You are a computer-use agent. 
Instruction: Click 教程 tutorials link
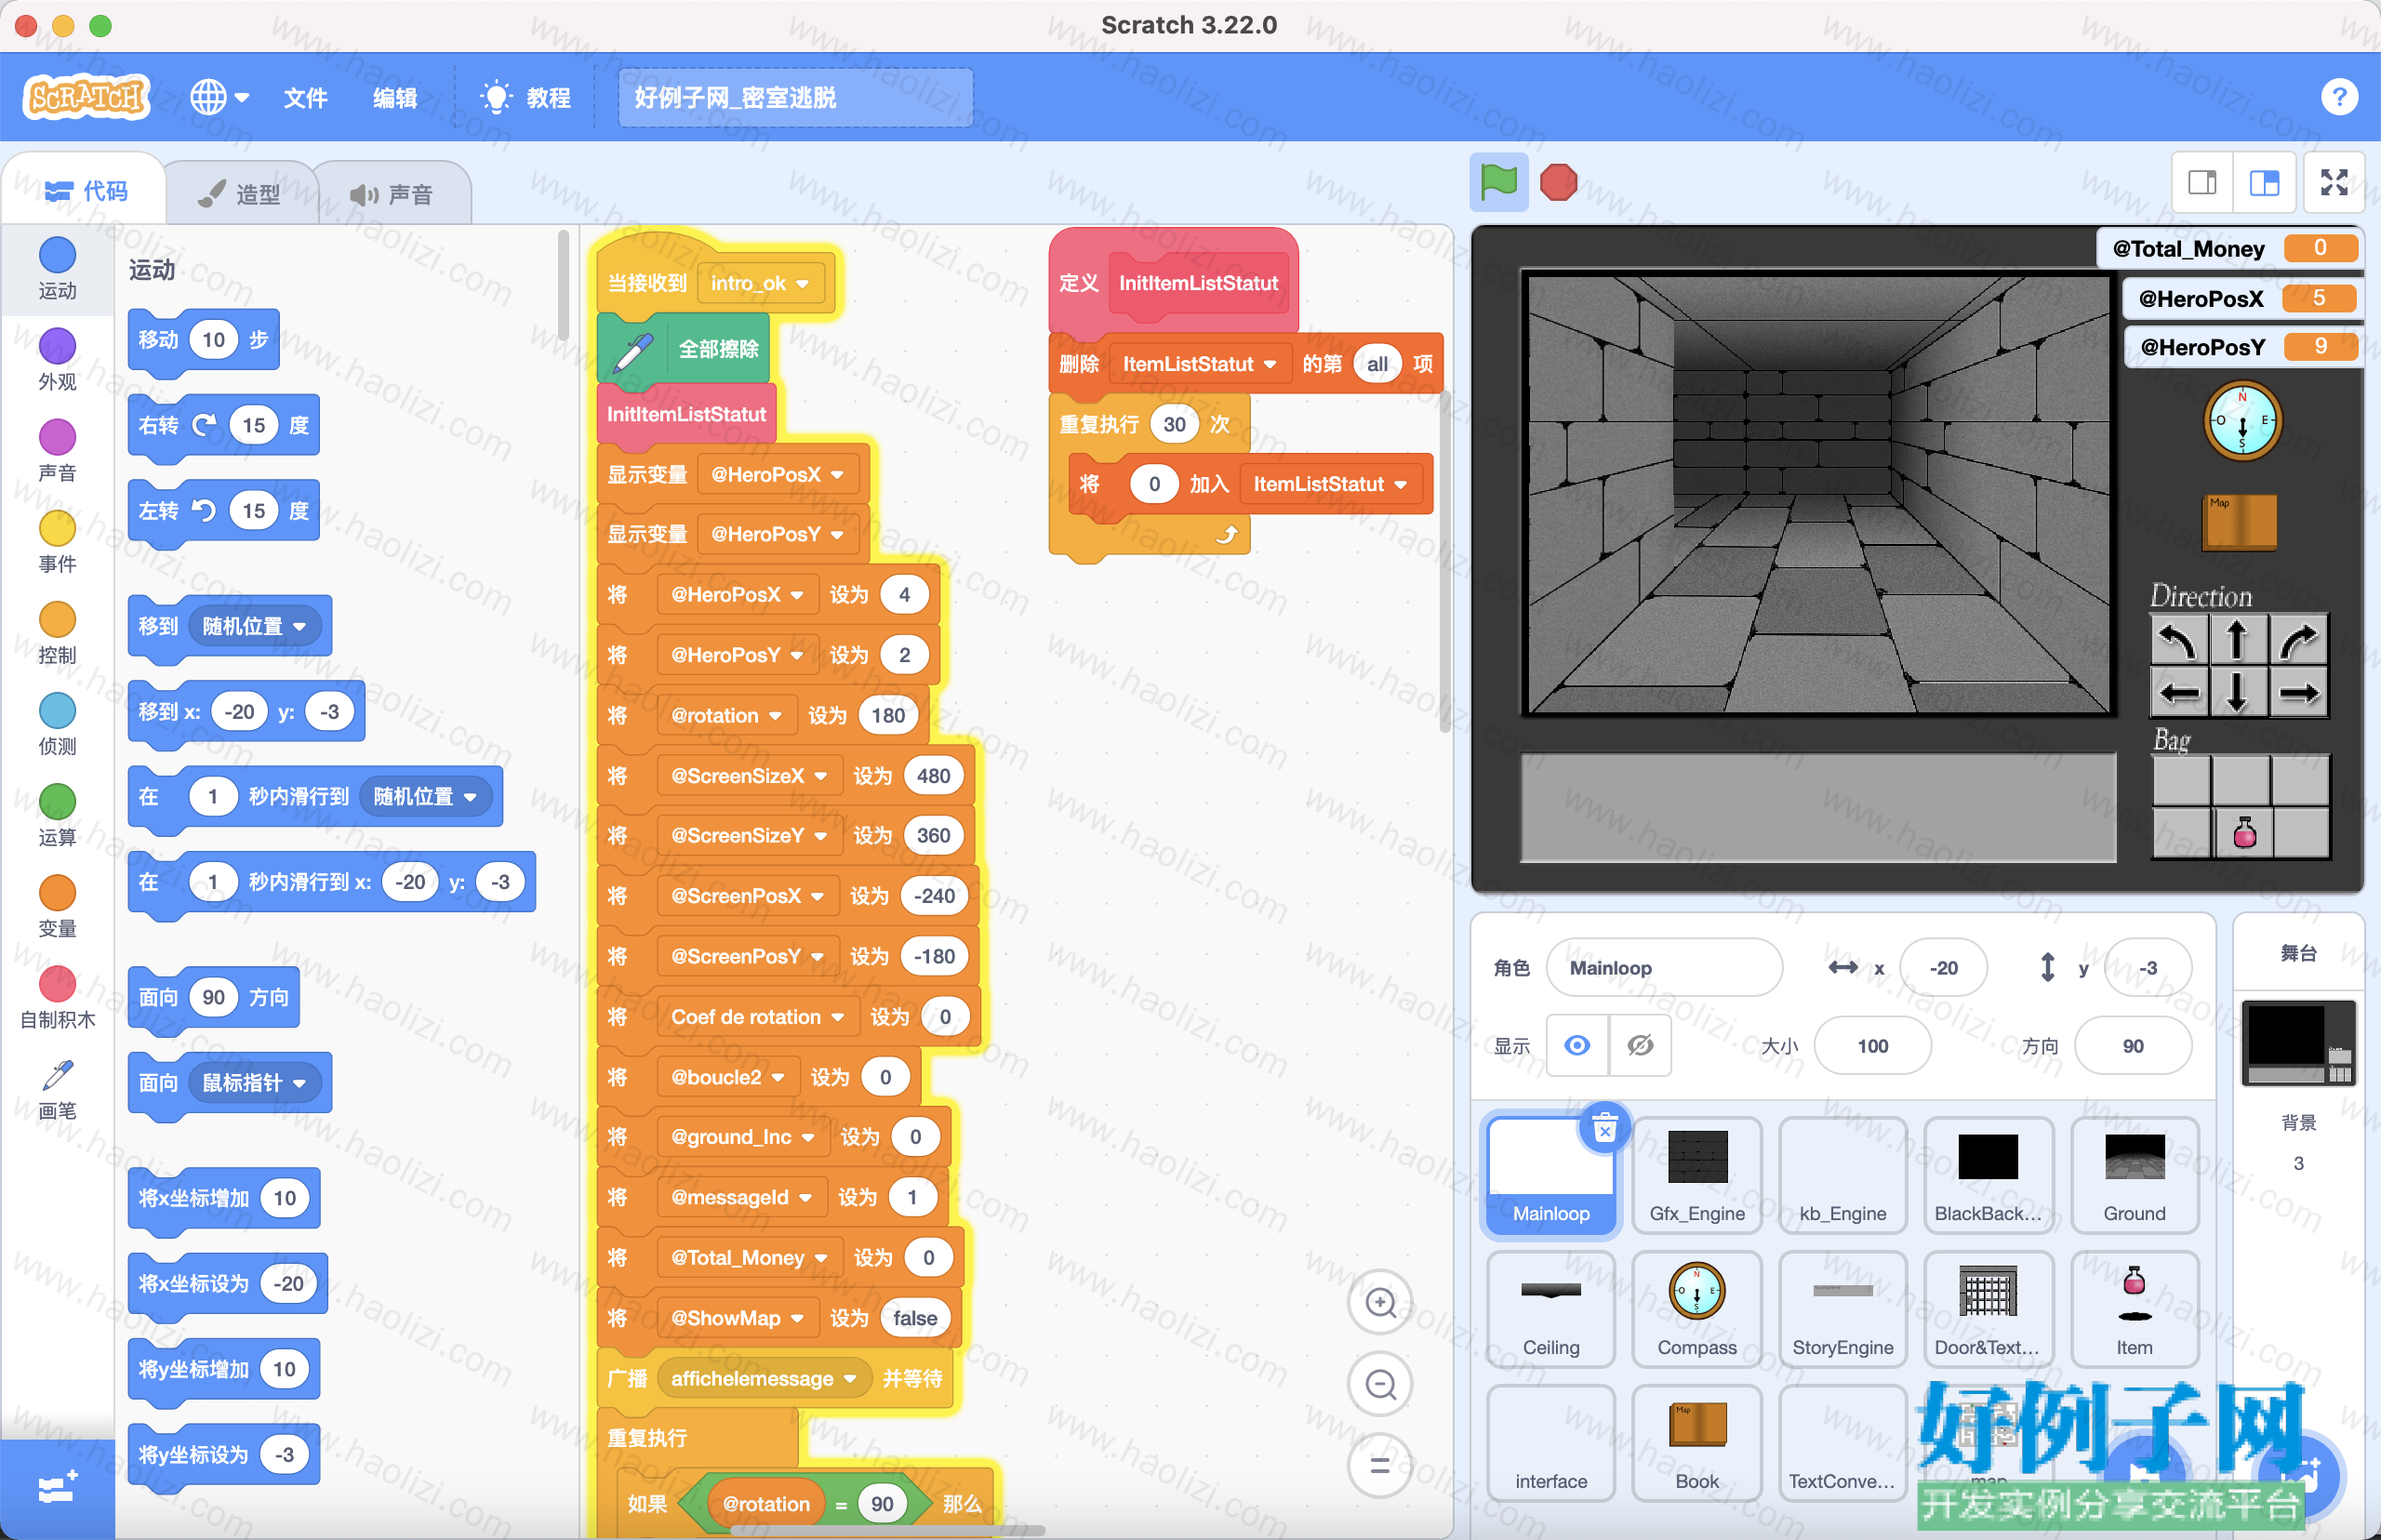[549, 97]
